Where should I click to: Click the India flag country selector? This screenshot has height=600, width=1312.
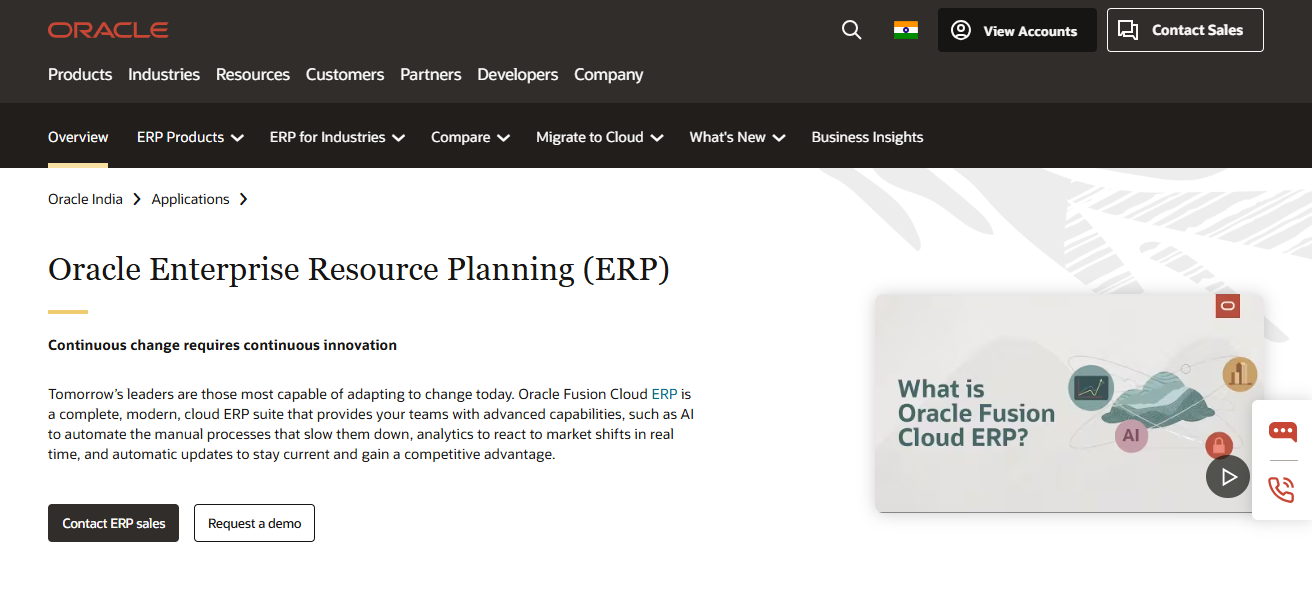(906, 29)
